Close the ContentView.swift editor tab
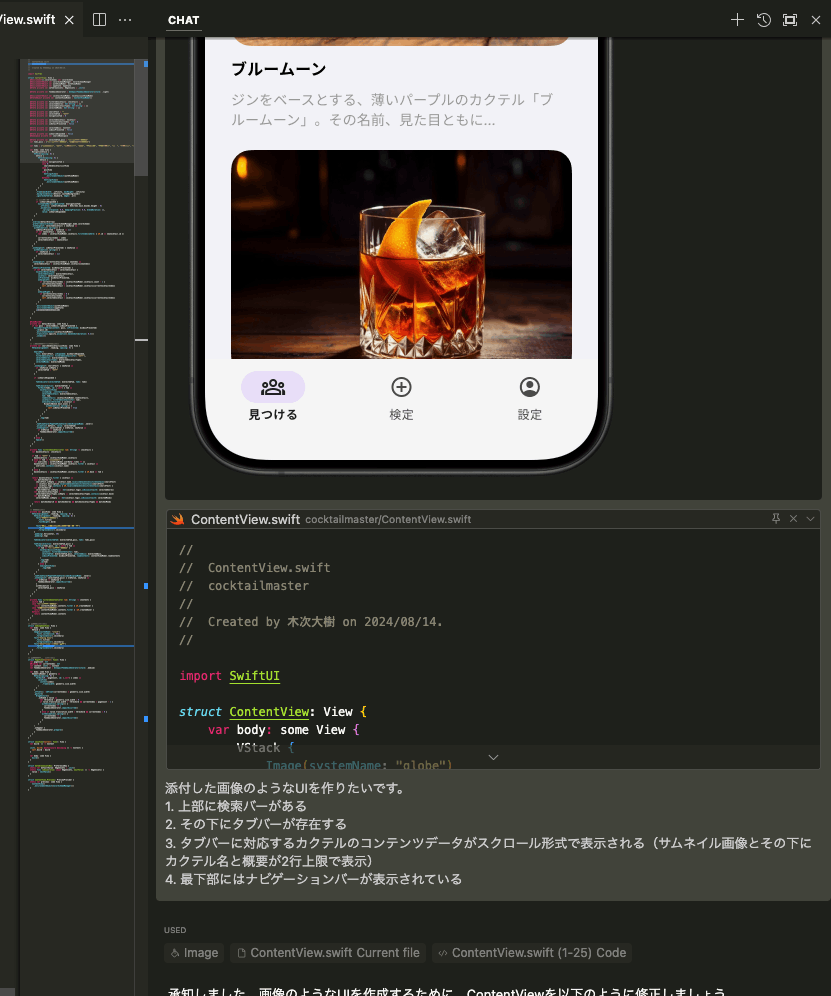Image resolution: width=831 pixels, height=996 pixels. point(69,20)
